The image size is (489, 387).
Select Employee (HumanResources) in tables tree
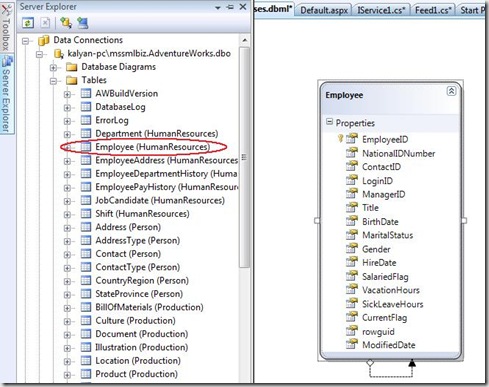153,147
